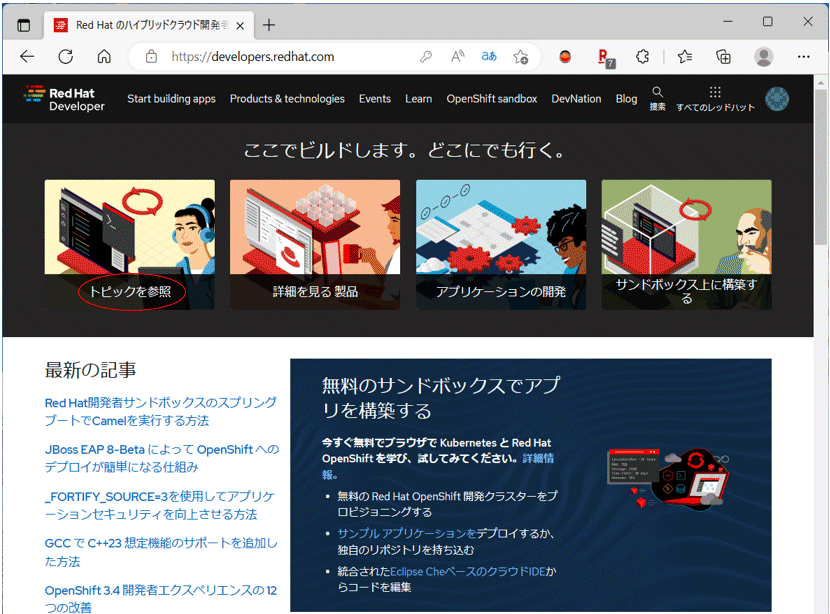
Task: Open the JBoss EAP 8-Beta article
Action: tap(161, 458)
